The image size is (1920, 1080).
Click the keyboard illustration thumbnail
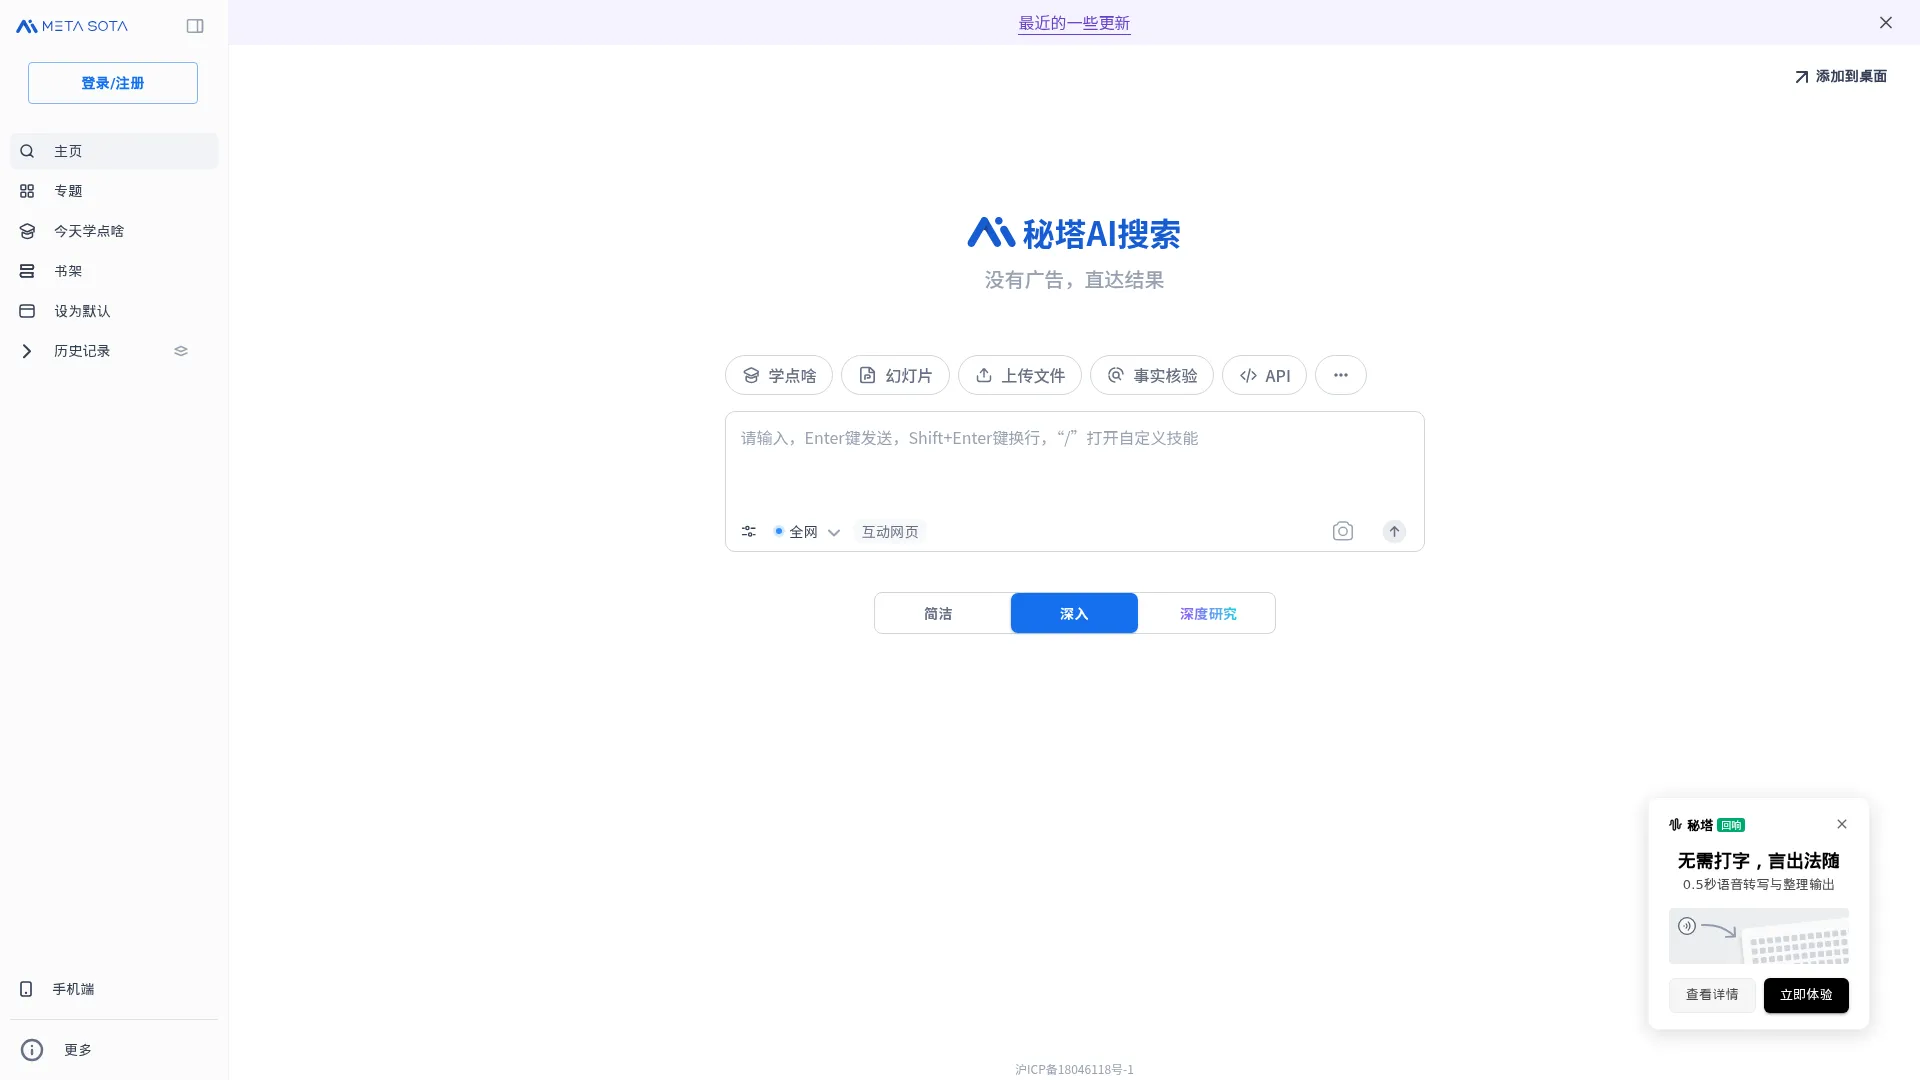[1759, 936]
